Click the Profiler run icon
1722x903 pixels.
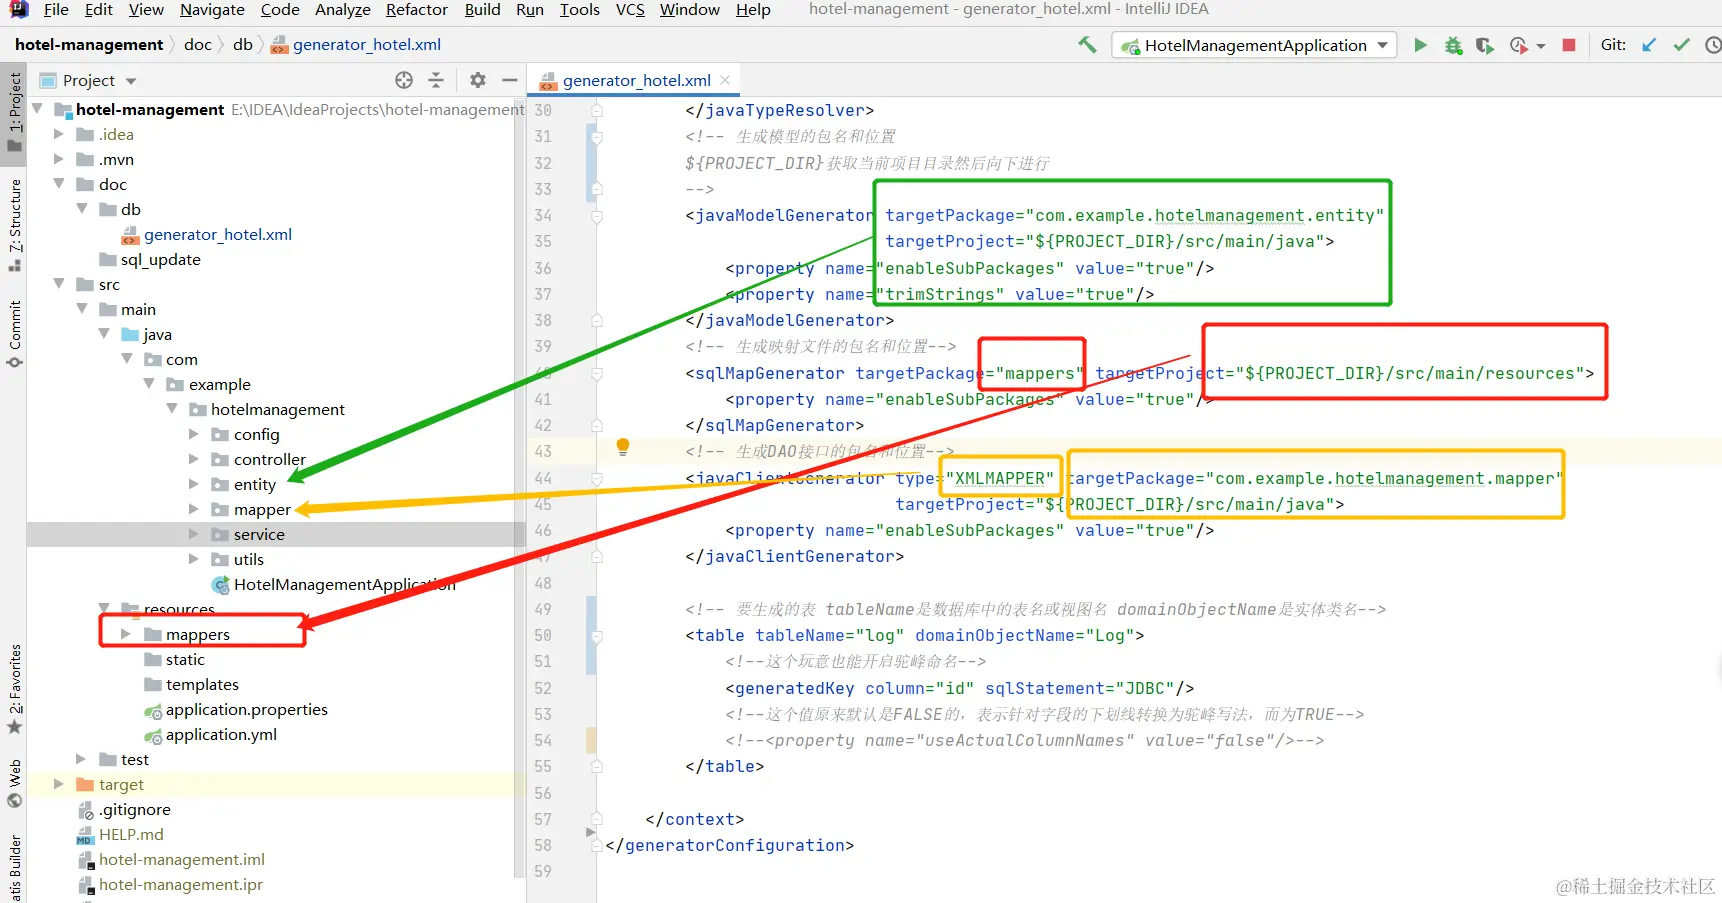tap(1518, 45)
